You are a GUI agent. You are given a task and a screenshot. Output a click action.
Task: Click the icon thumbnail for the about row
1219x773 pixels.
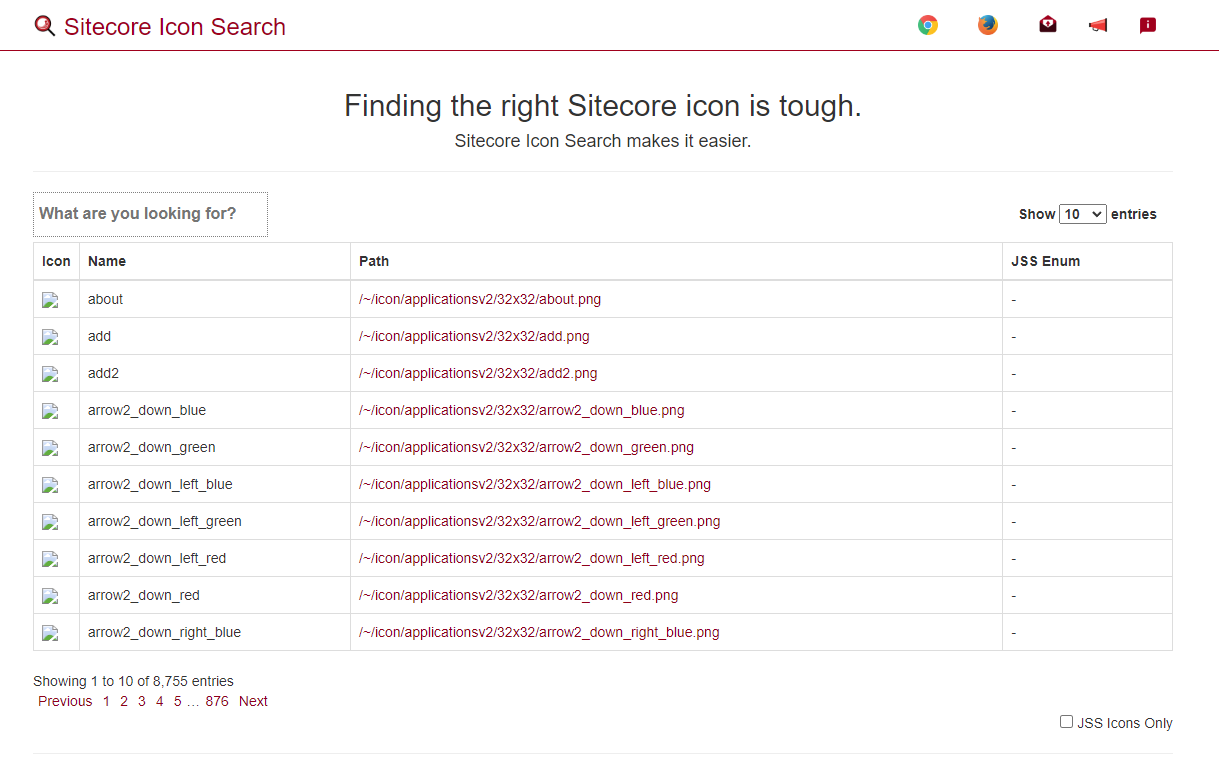pyautogui.click(x=50, y=300)
